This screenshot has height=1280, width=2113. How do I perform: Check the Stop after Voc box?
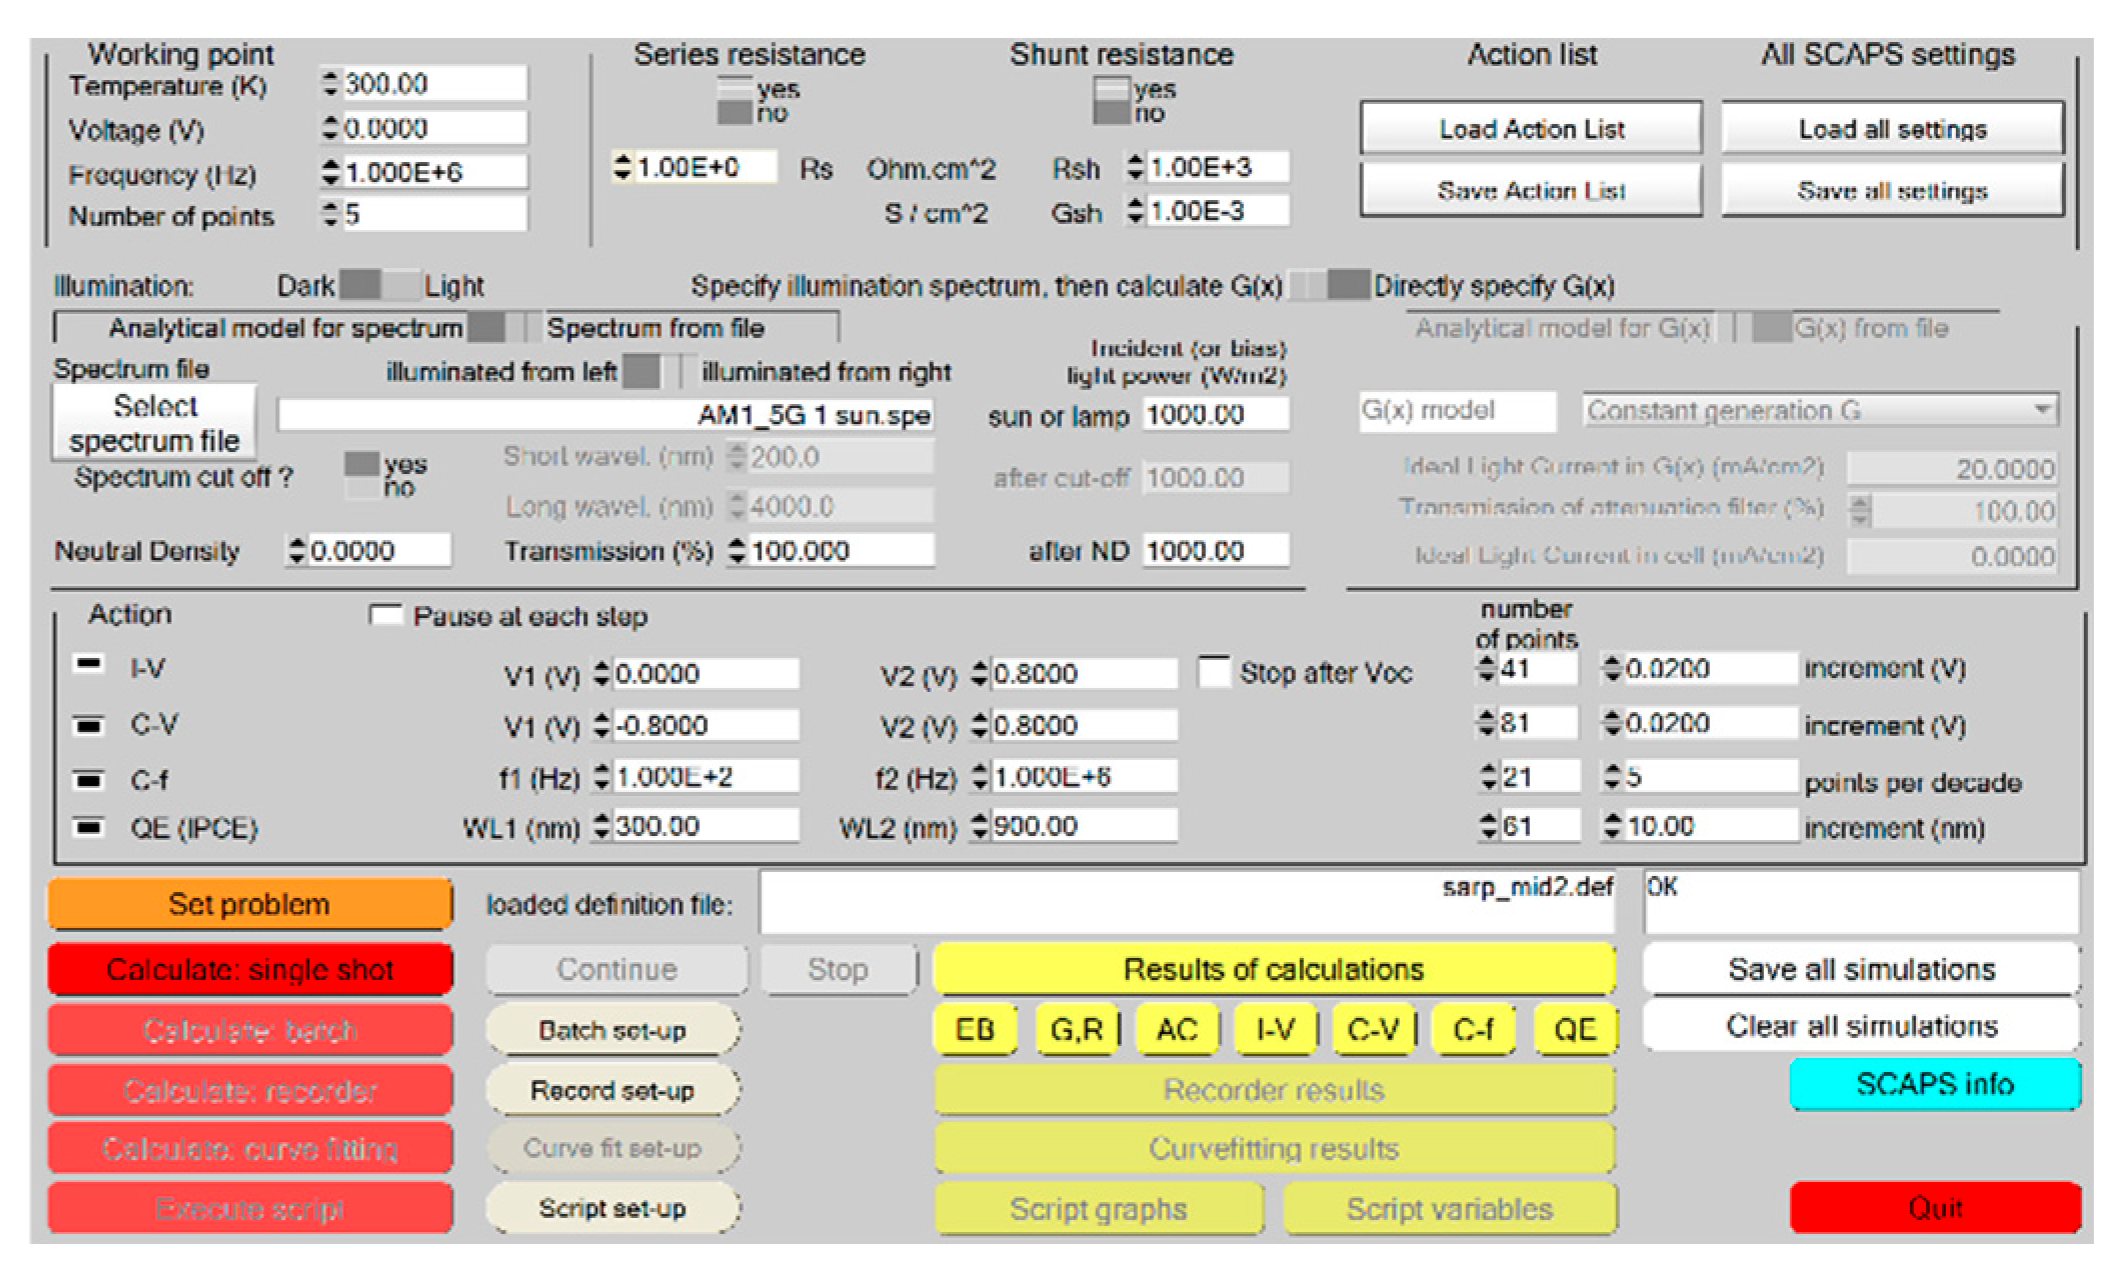pyautogui.click(x=1214, y=672)
